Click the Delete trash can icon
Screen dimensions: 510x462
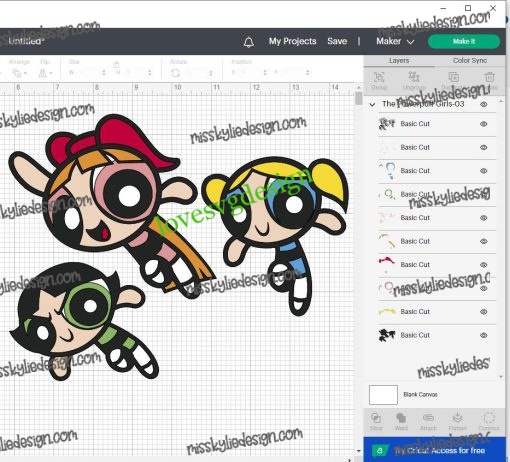pos(490,80)
